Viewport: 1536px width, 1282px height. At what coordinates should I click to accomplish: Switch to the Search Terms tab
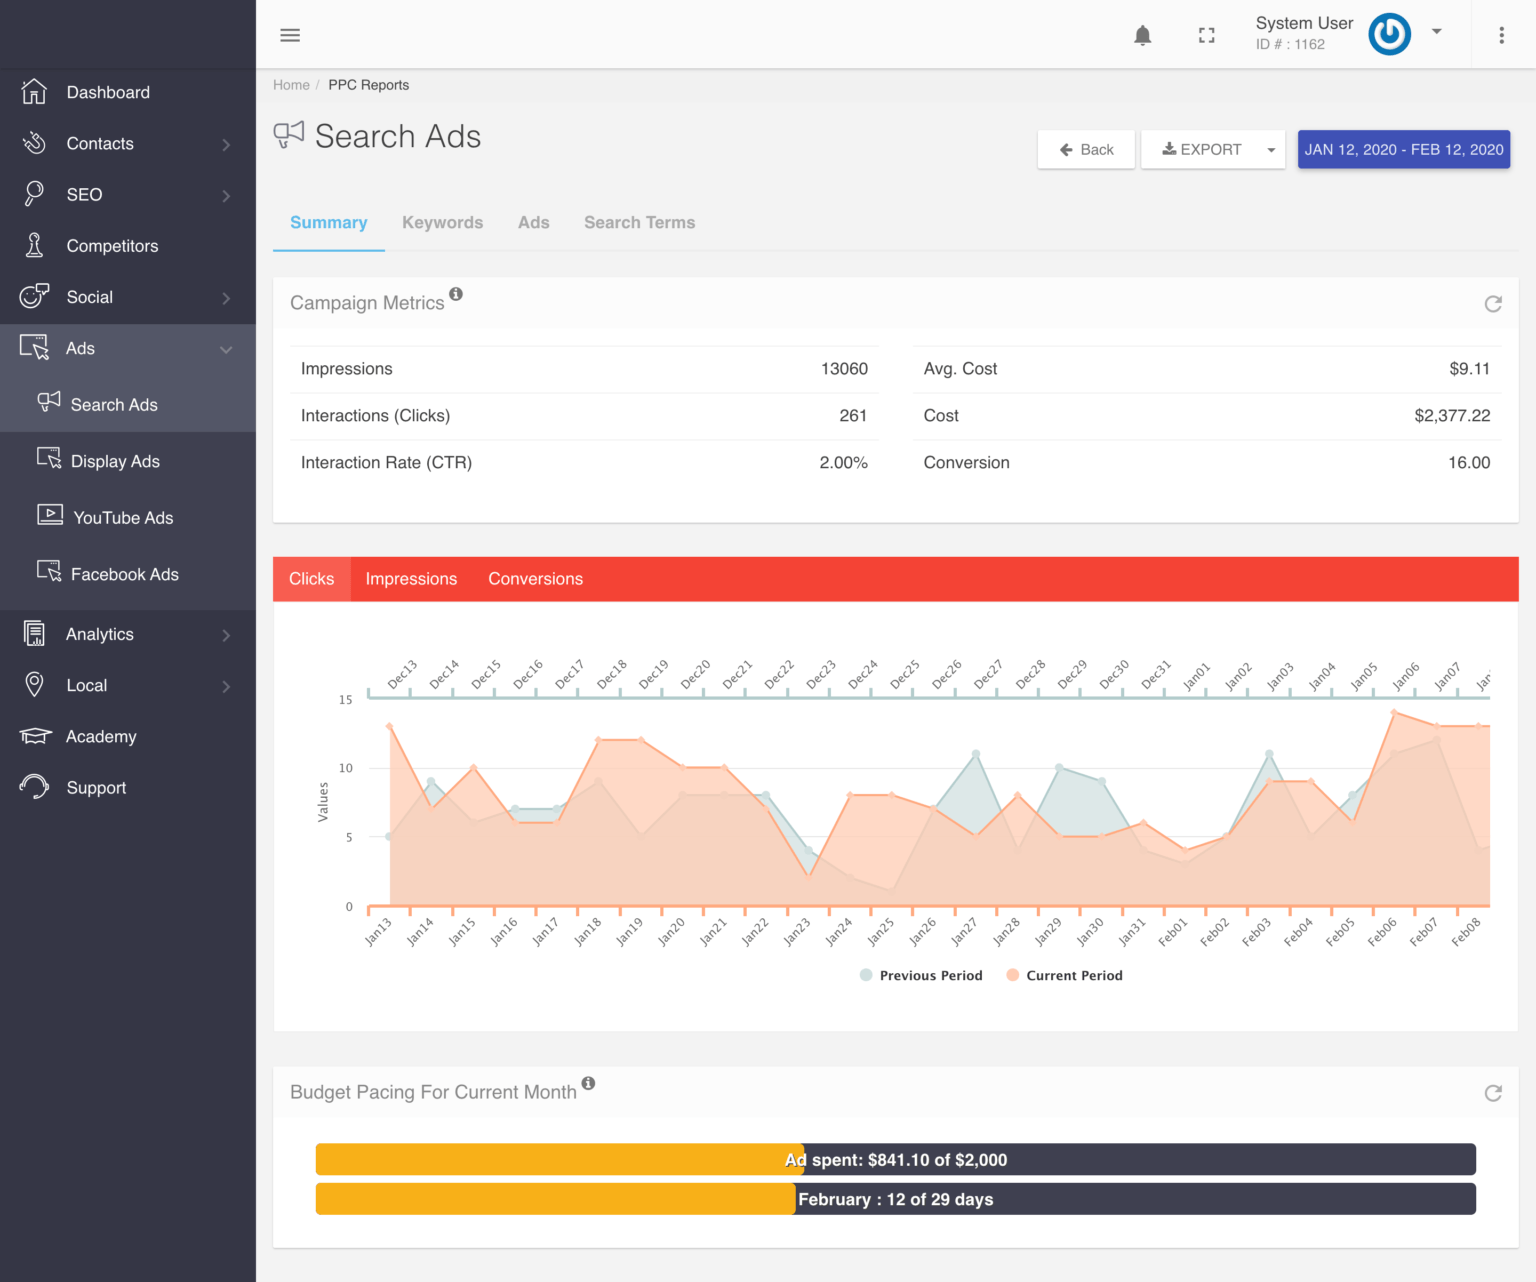click(x=640, y=223)
